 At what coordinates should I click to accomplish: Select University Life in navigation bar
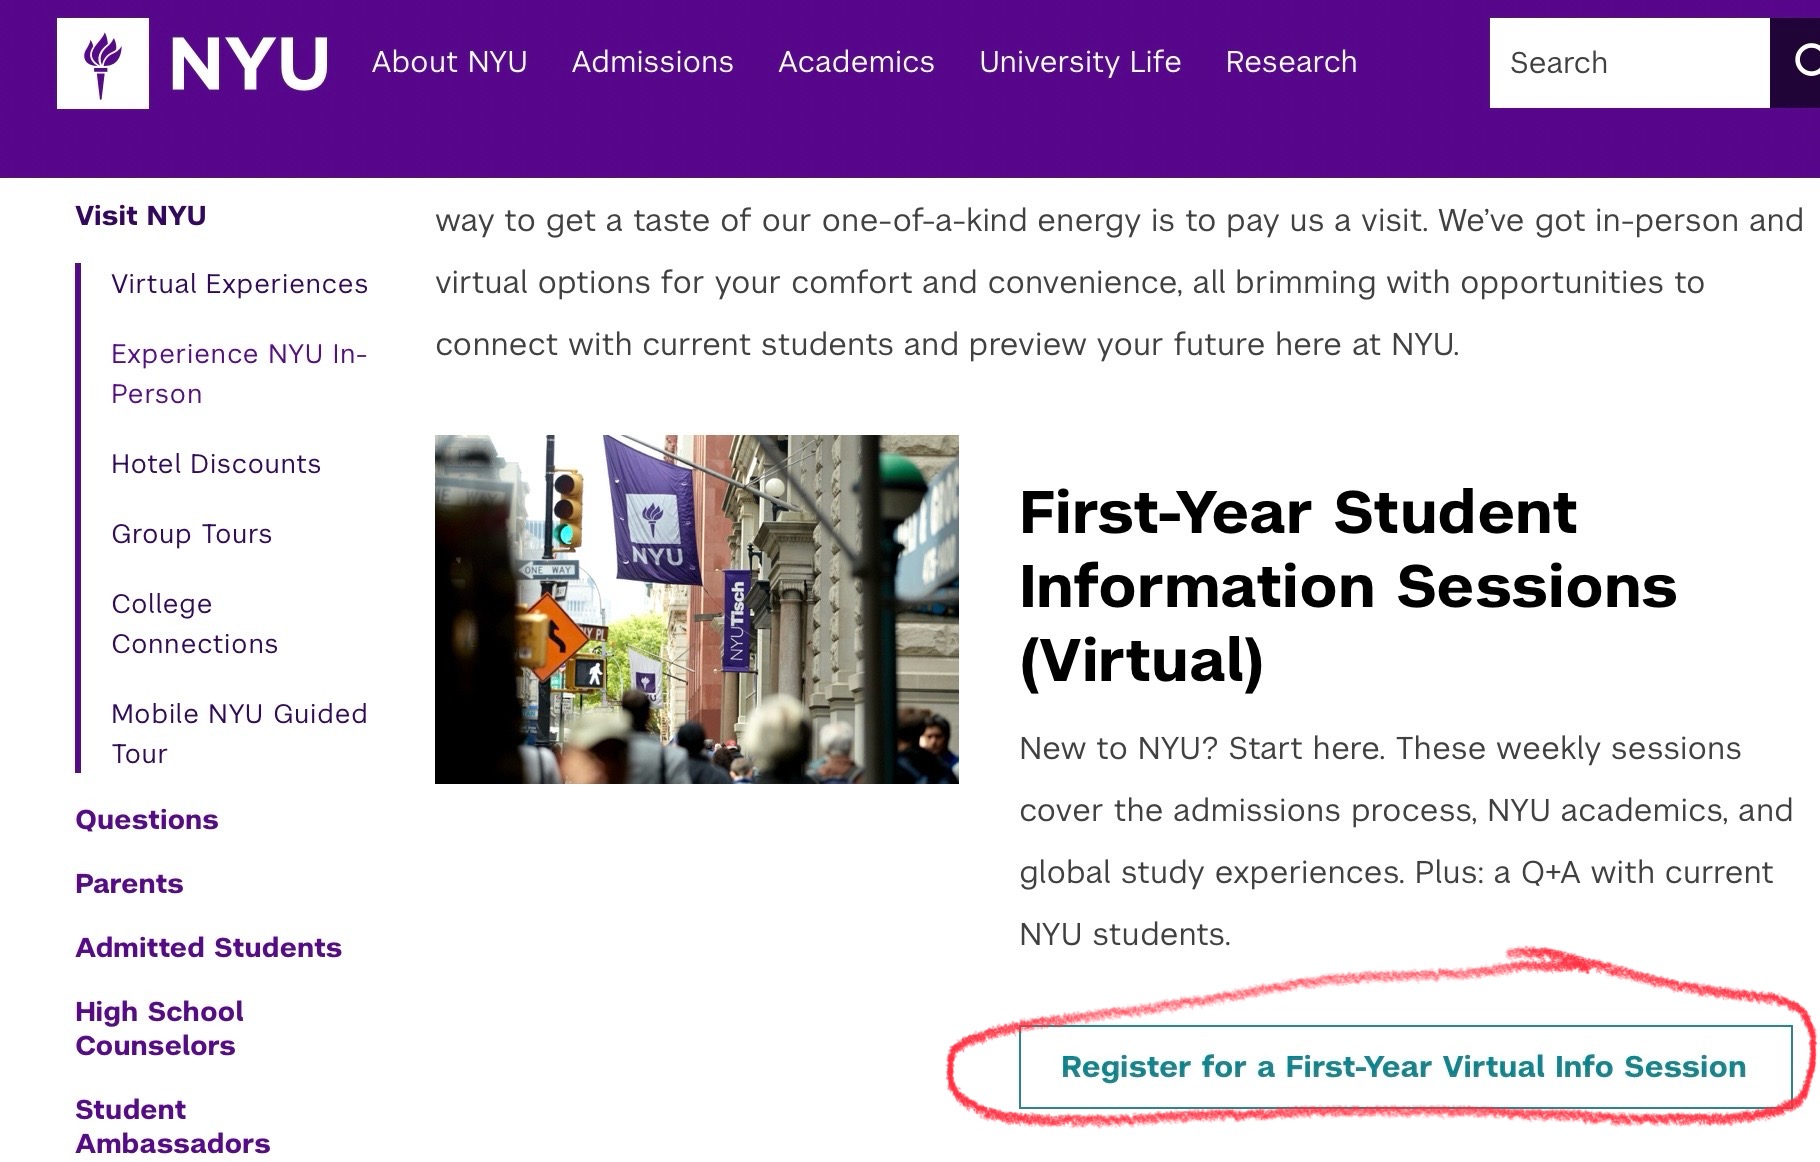pos(1080,62)
